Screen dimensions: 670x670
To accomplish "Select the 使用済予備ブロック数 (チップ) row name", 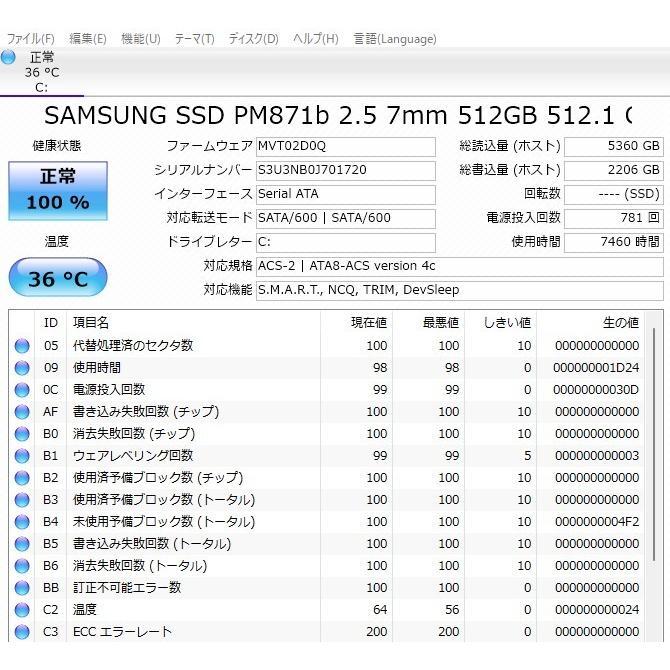I will 158,477.
